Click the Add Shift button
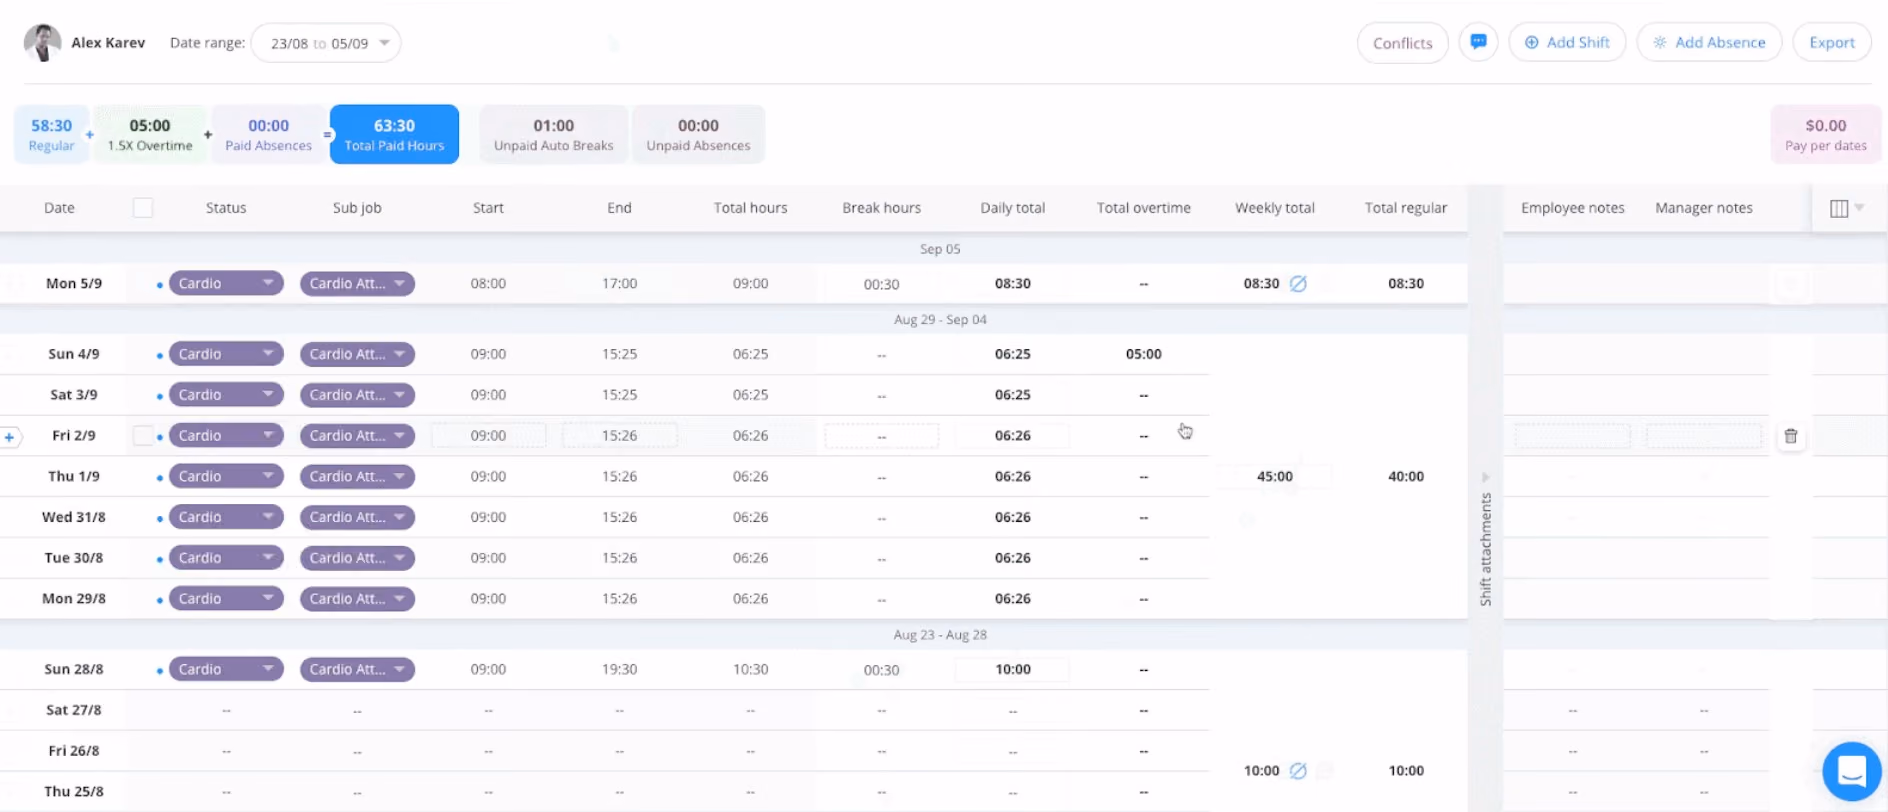 point(1567,43)
